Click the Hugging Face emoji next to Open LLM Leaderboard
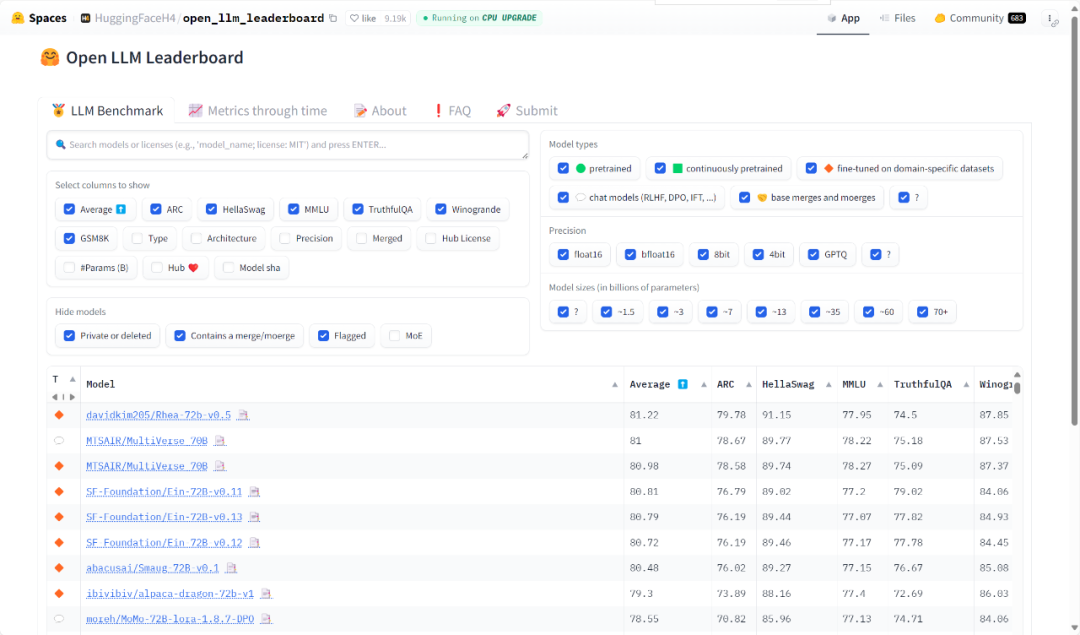Viewport: 1080px width, 635px height. 50,57
